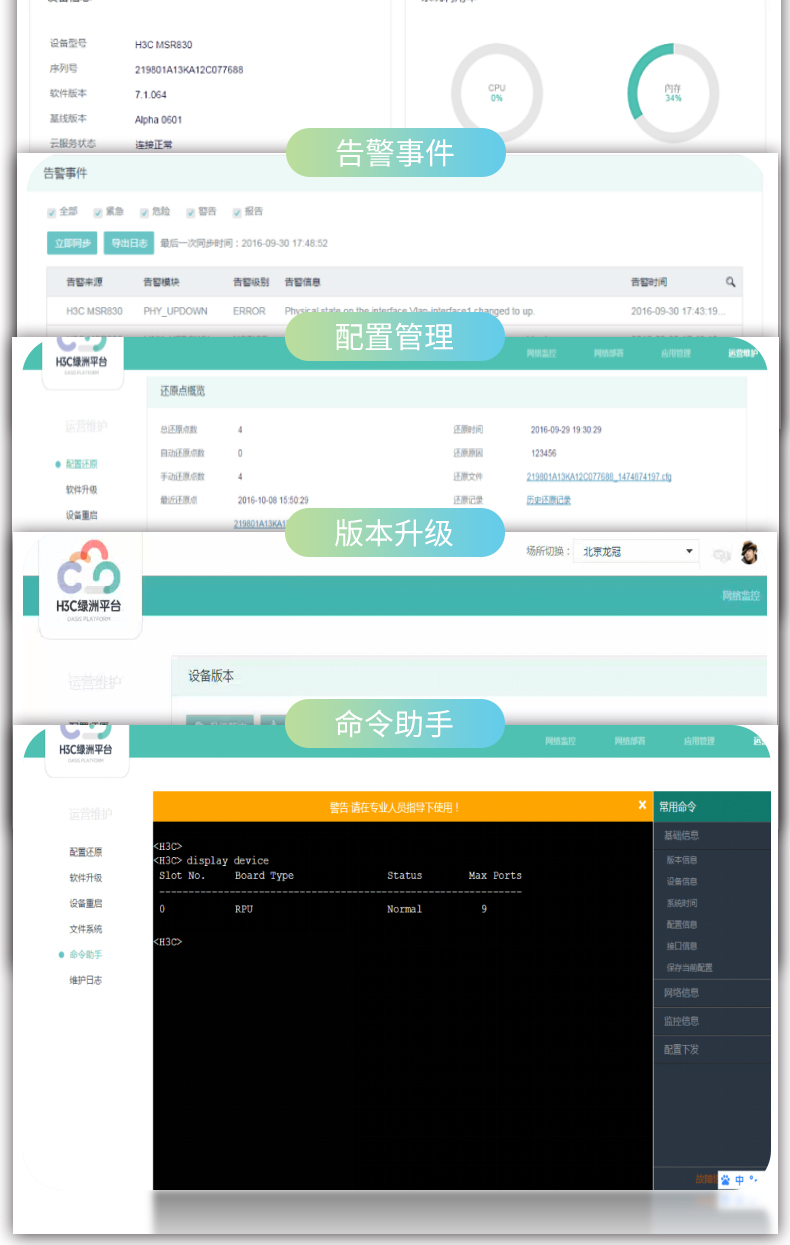Click the 立即同步 button
The height and width of the screenshot is (1245, 790).
(72, 243)
